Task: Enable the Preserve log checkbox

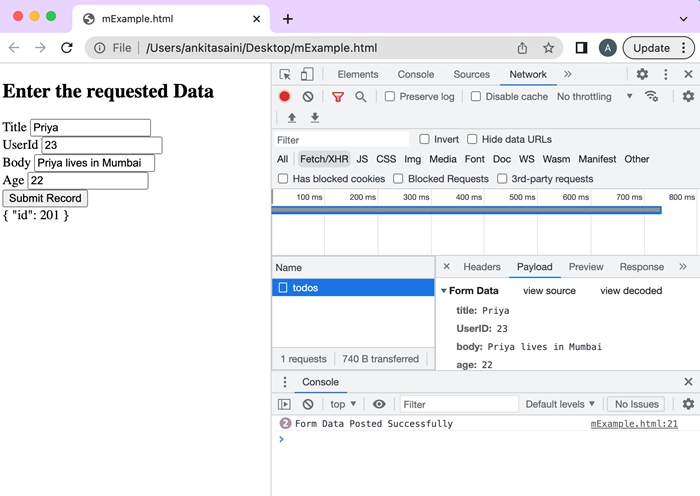Action: point(391,97)
